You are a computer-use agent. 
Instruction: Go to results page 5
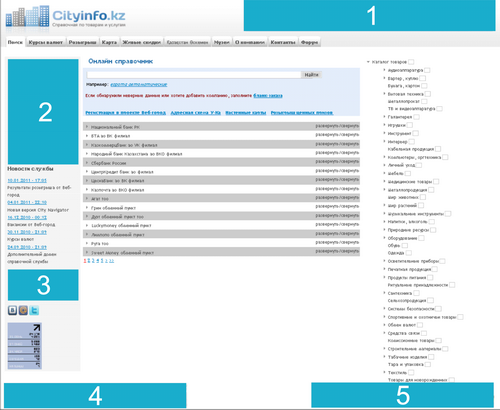(102, 261)
